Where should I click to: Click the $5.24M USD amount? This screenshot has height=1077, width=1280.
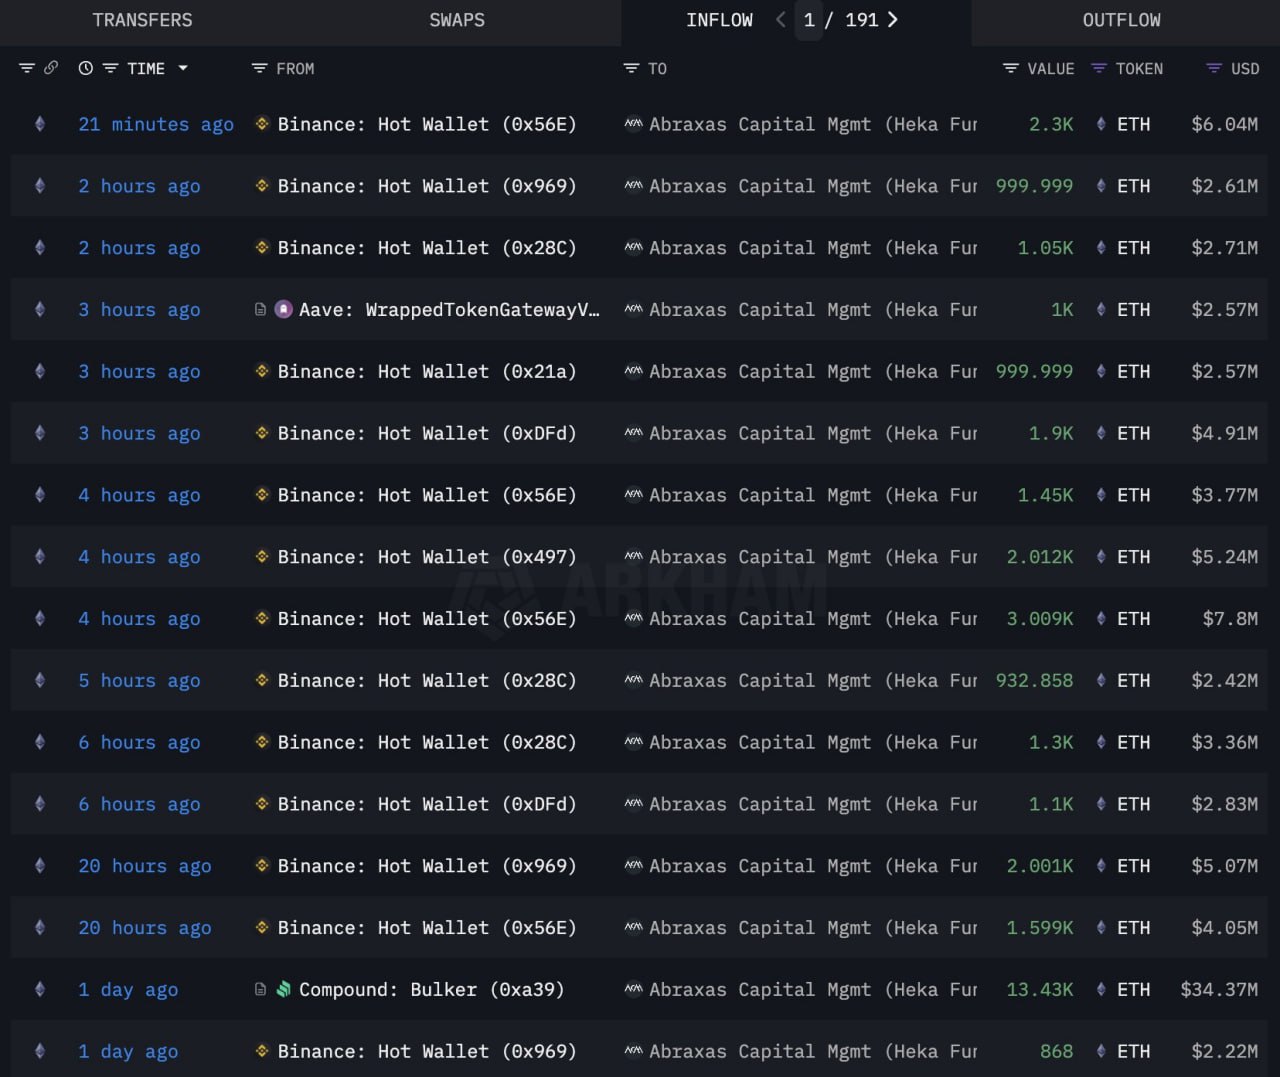click(1225, 556)
